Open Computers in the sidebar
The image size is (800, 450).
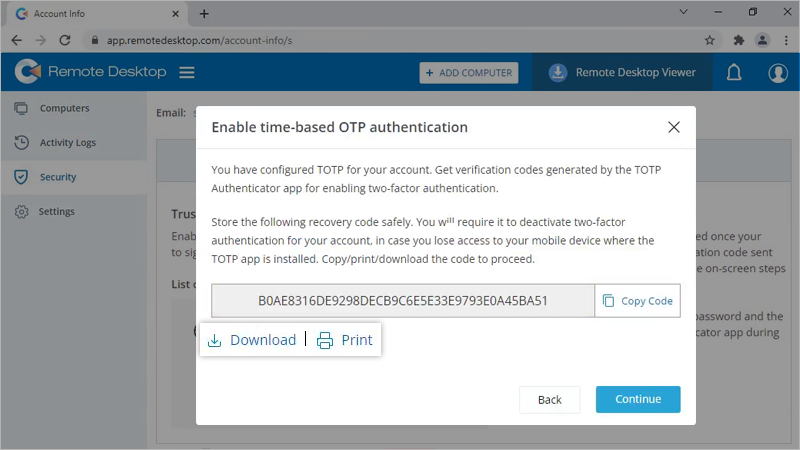[x=64, y=108]
